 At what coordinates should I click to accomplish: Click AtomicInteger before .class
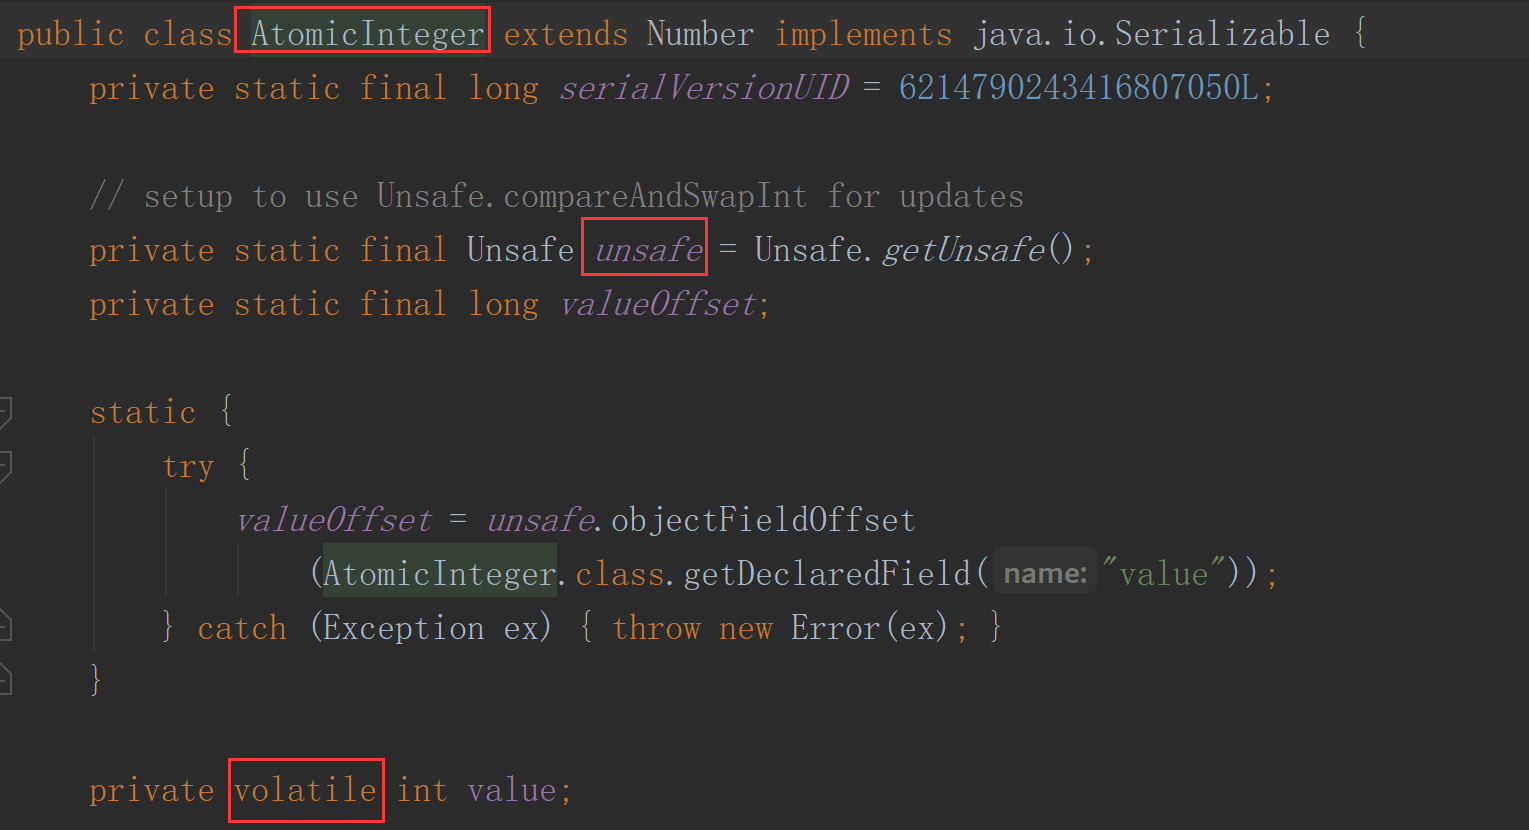[x=439, y=574]
